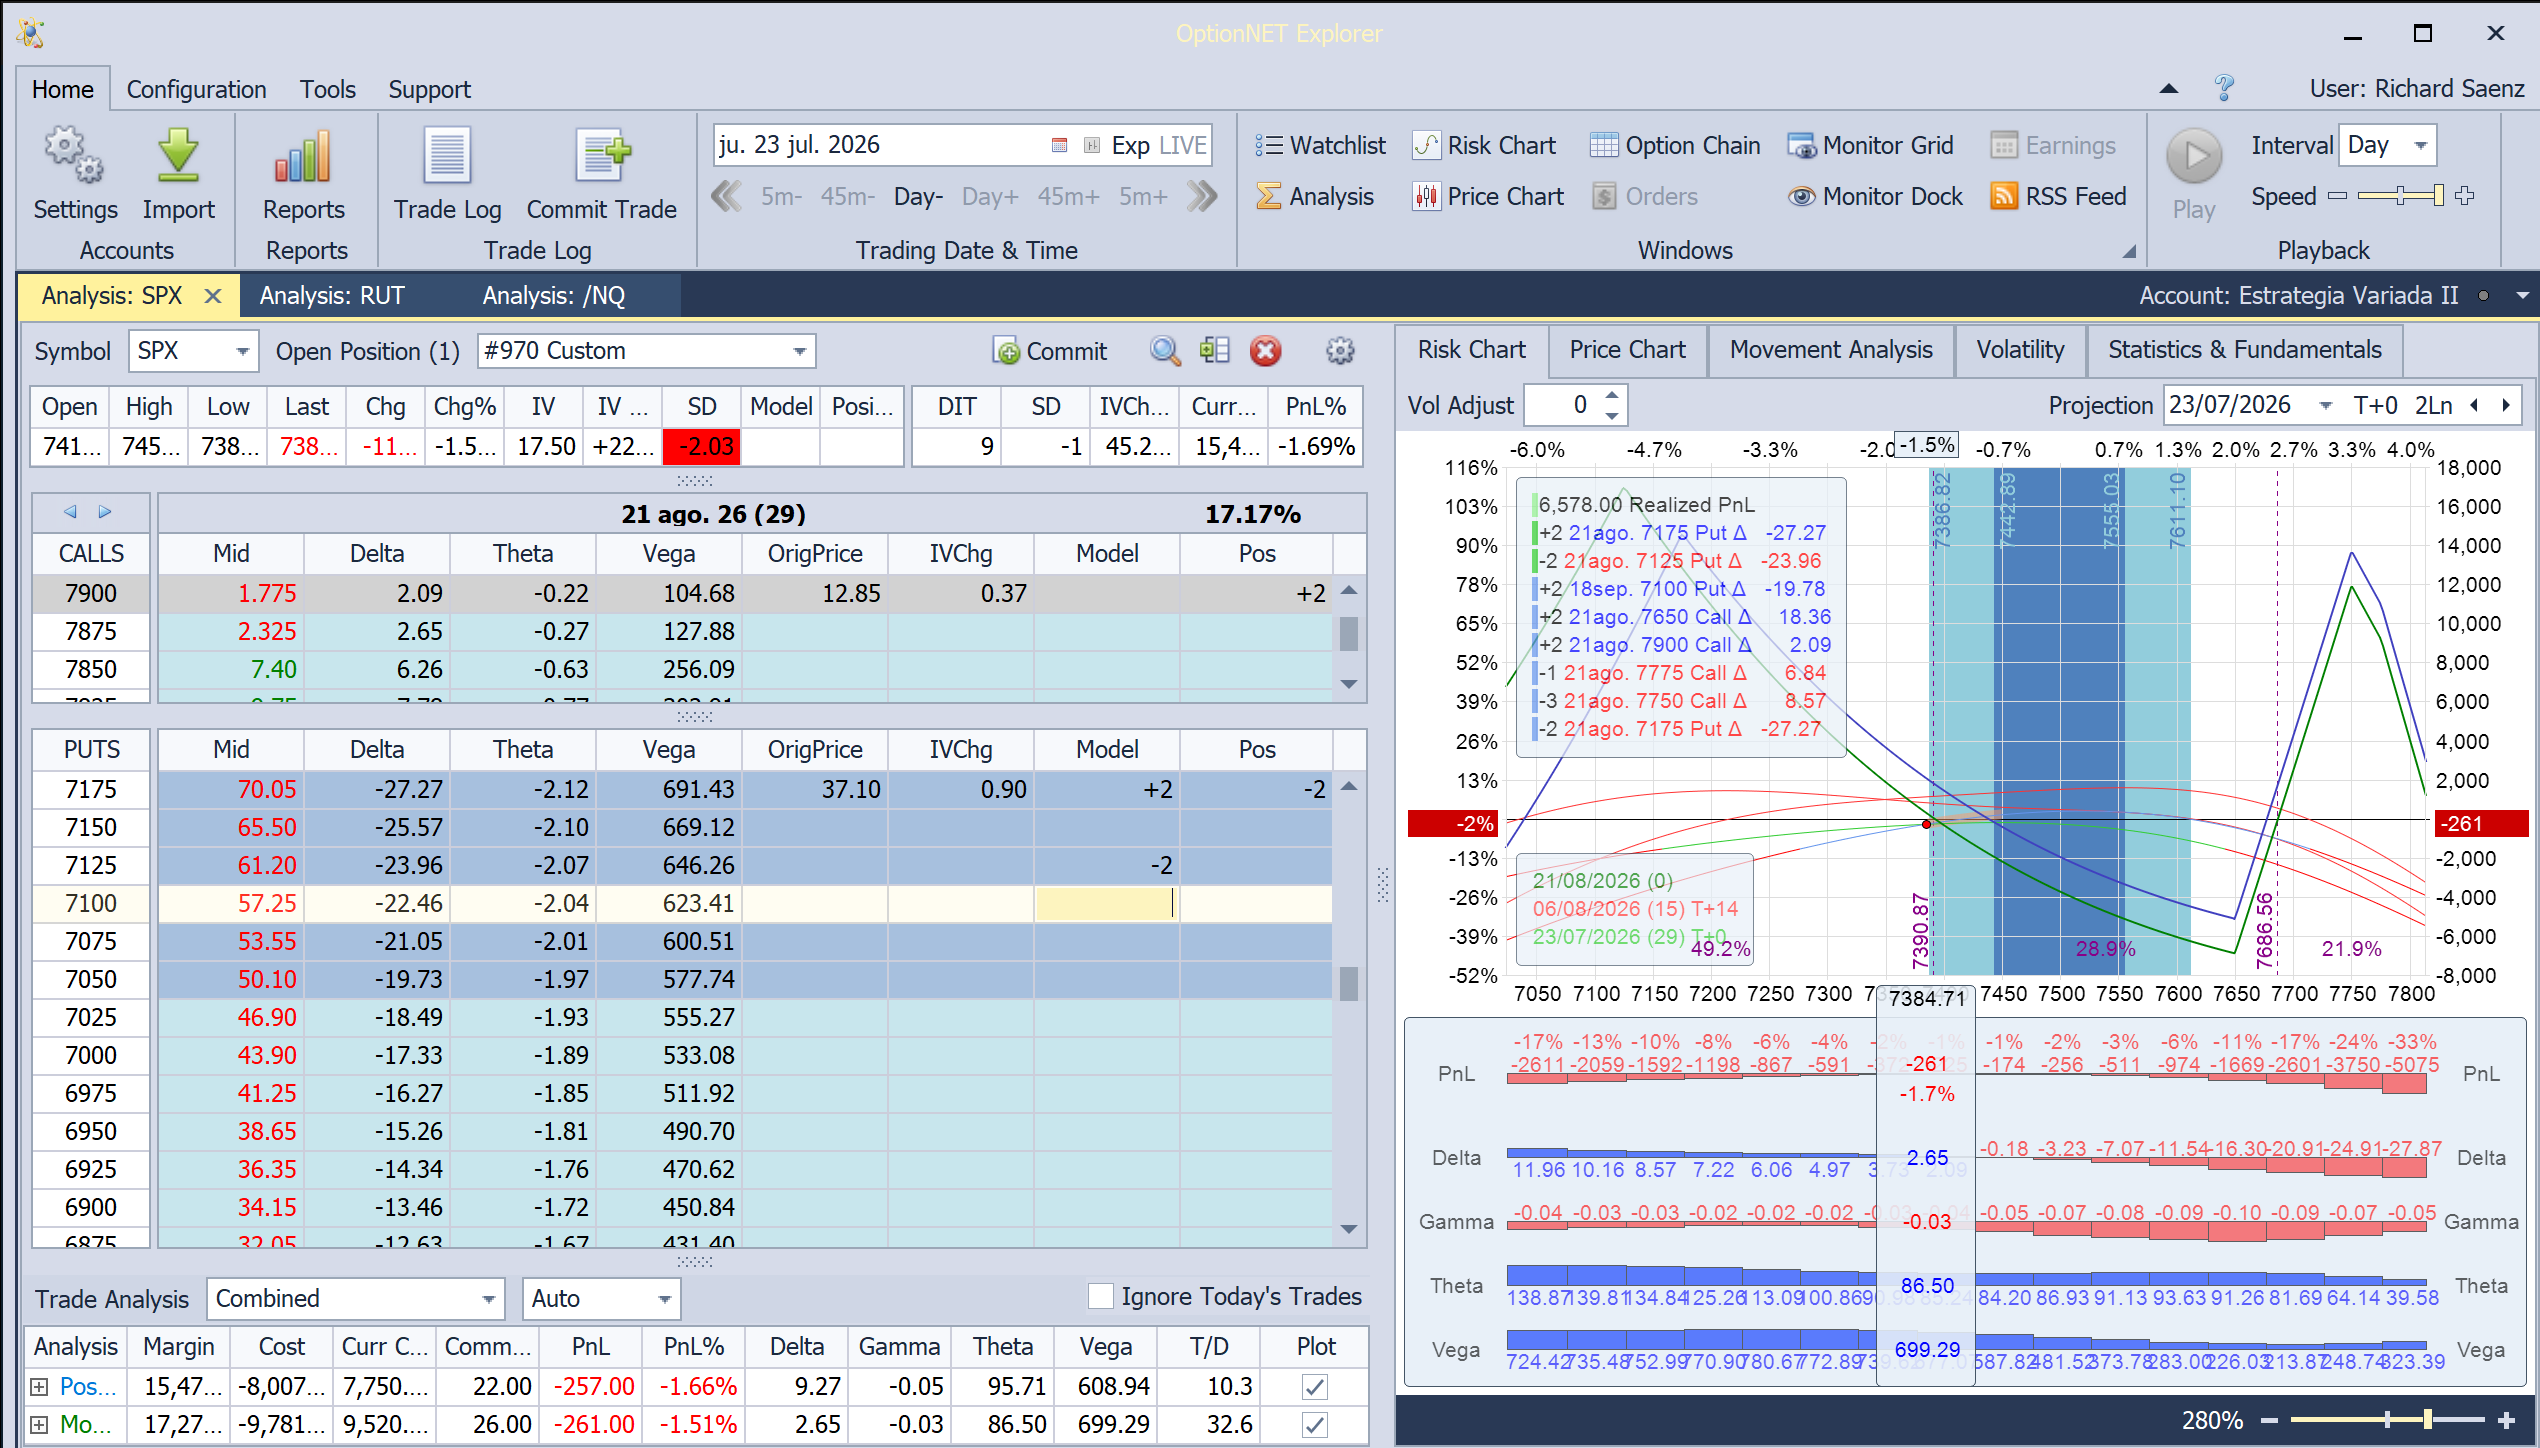Click the Import accounts icon
This screenshot has width=2540, height=1448.
pyautogui.click(x=178, y=157)
